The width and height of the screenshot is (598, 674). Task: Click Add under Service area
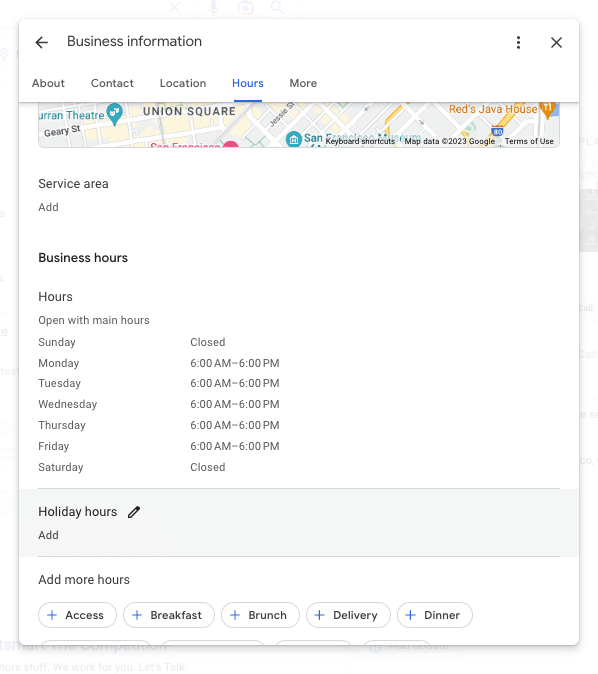point(48,207)
